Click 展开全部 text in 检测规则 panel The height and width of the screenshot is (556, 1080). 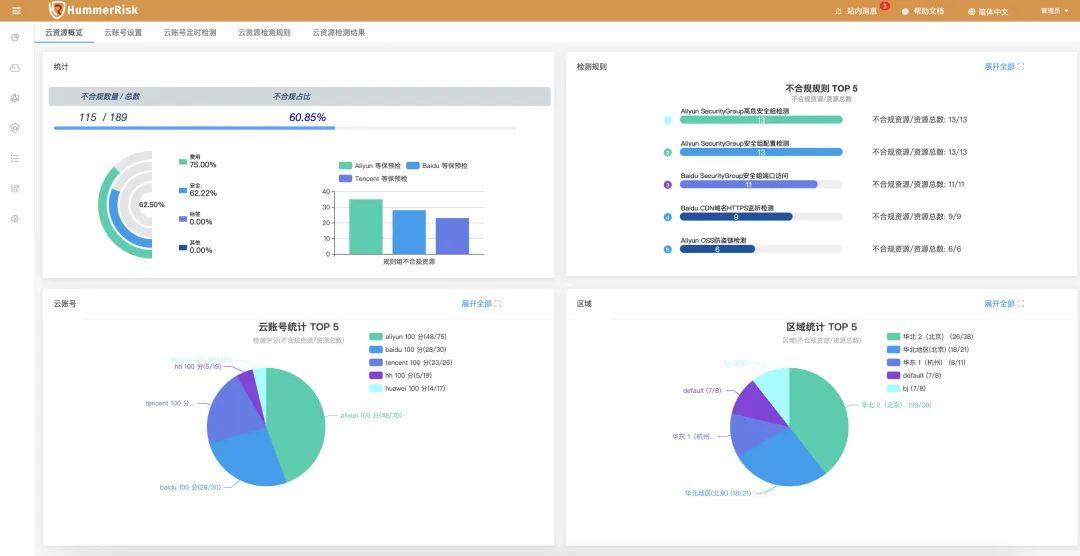click(999, 67)
